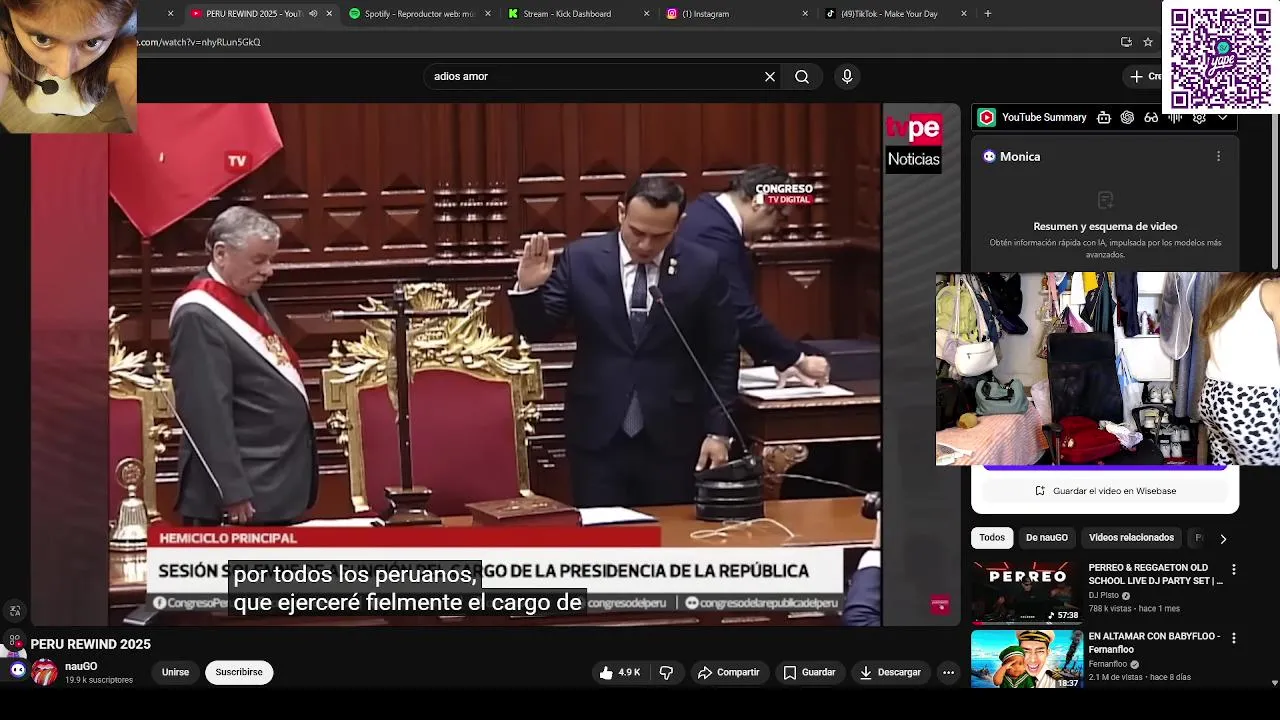The height and width of the screenshot is (720, 1280).
Task: Click the ChatGPT icon in YouTube Summary bar
Action: (1128, 117)
